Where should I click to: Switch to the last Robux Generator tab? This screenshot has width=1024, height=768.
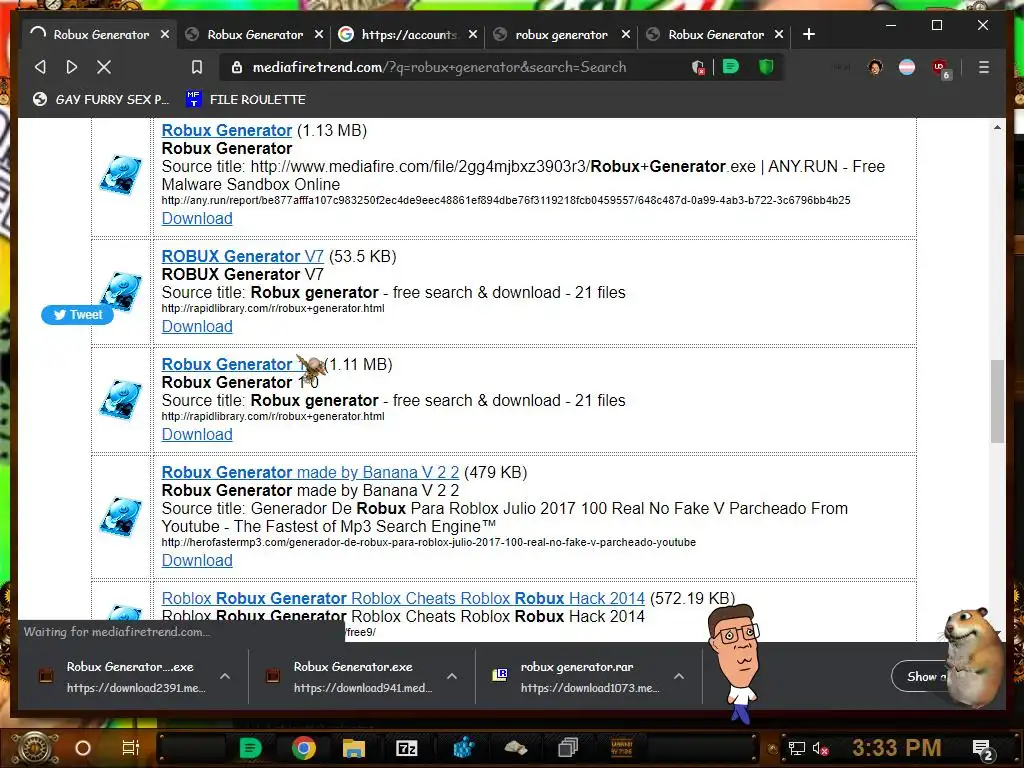point(716,35)
